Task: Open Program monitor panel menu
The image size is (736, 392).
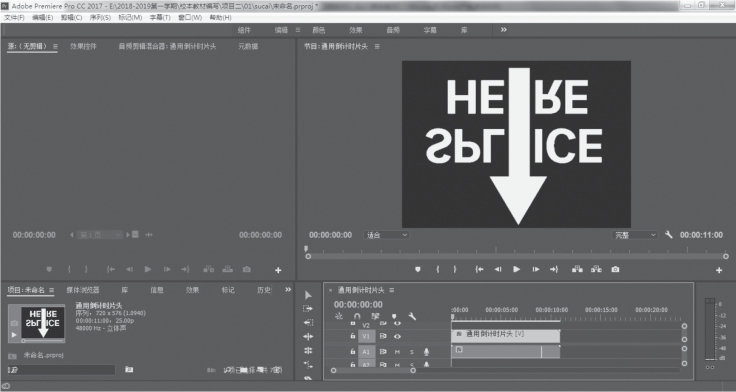Action: click(x=377, y=46)
